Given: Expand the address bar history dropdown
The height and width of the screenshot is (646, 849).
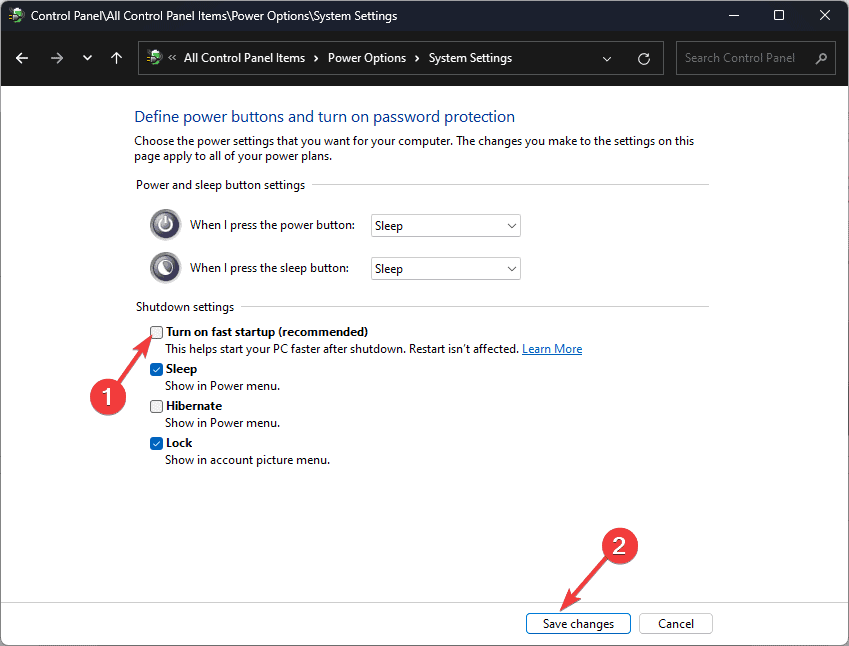Looking at the screenshot, I should (607, 58).
